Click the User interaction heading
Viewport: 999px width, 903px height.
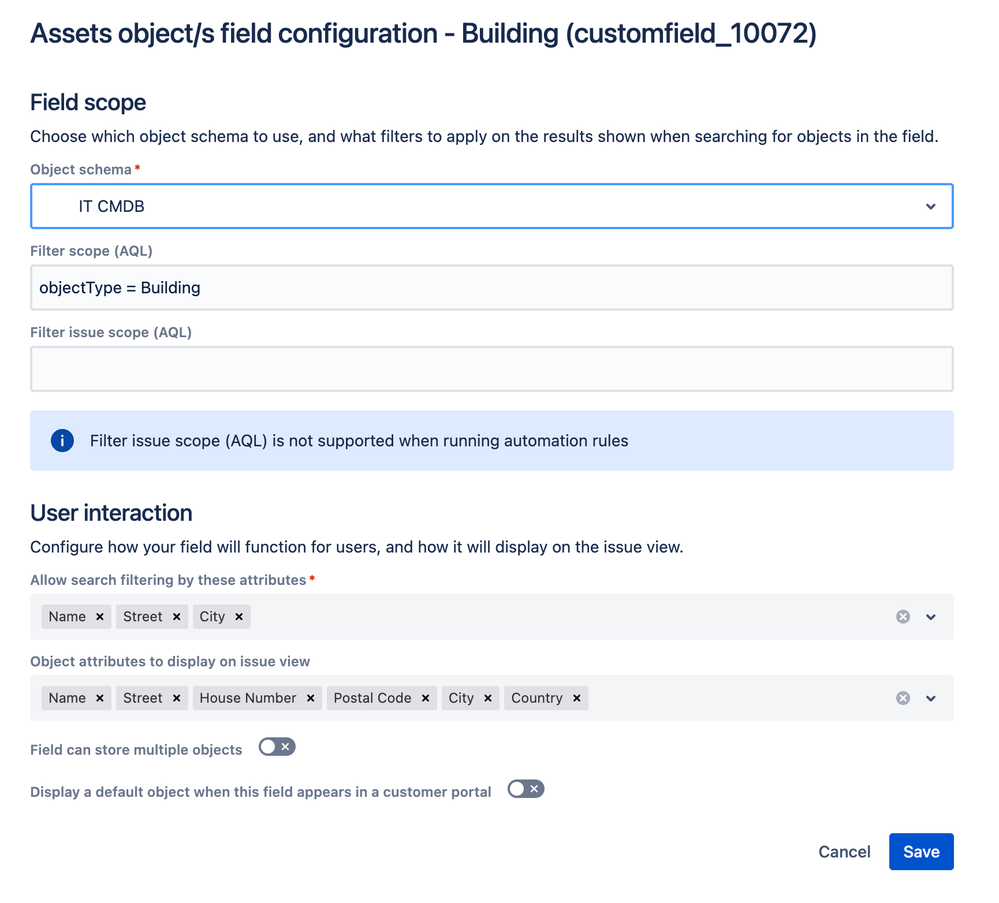tap(111, 513)
